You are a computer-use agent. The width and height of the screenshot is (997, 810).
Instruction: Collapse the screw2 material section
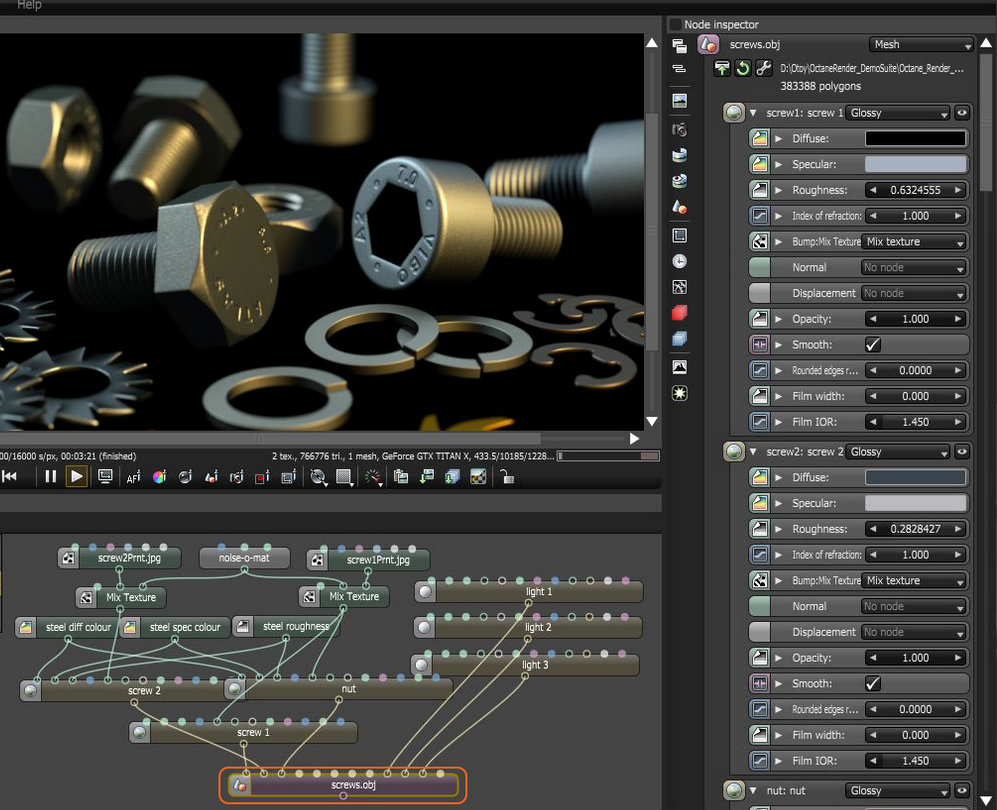[753, 451]
